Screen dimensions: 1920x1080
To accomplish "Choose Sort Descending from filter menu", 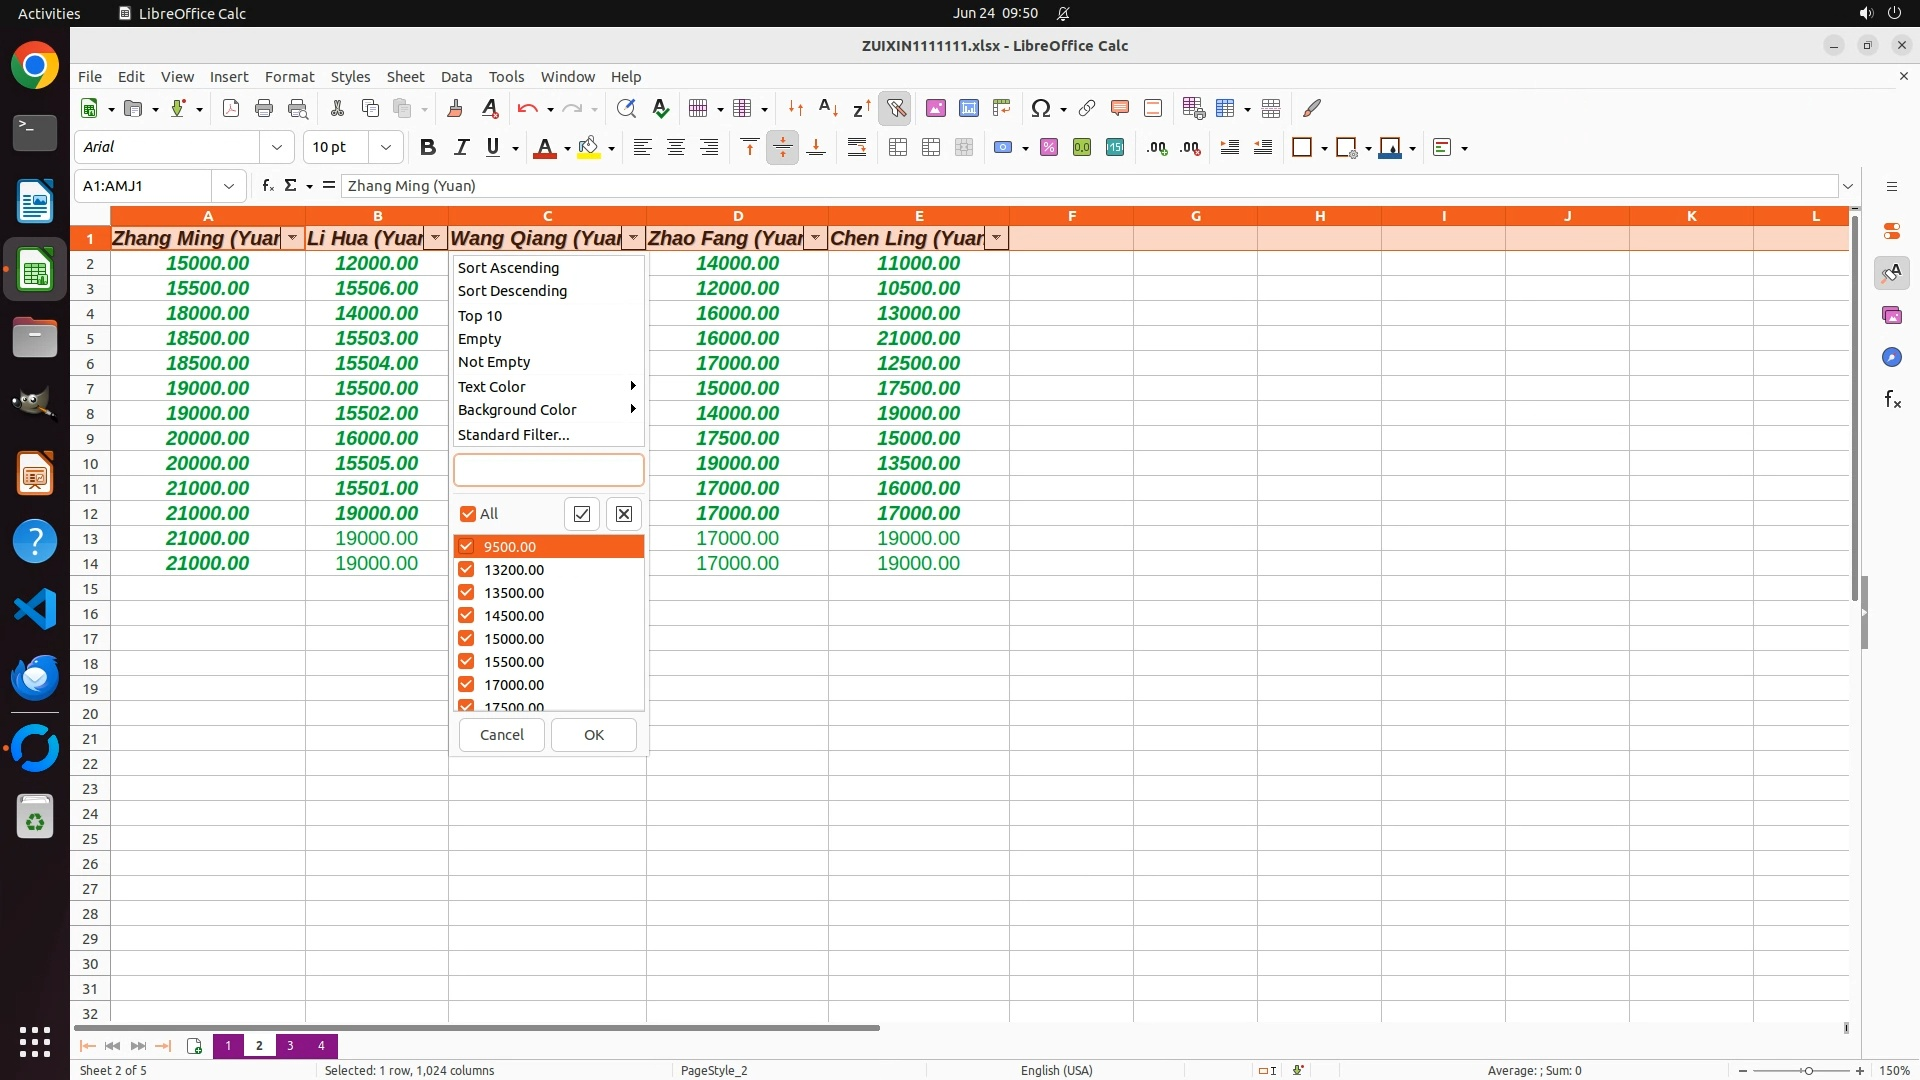I will 512,291.
